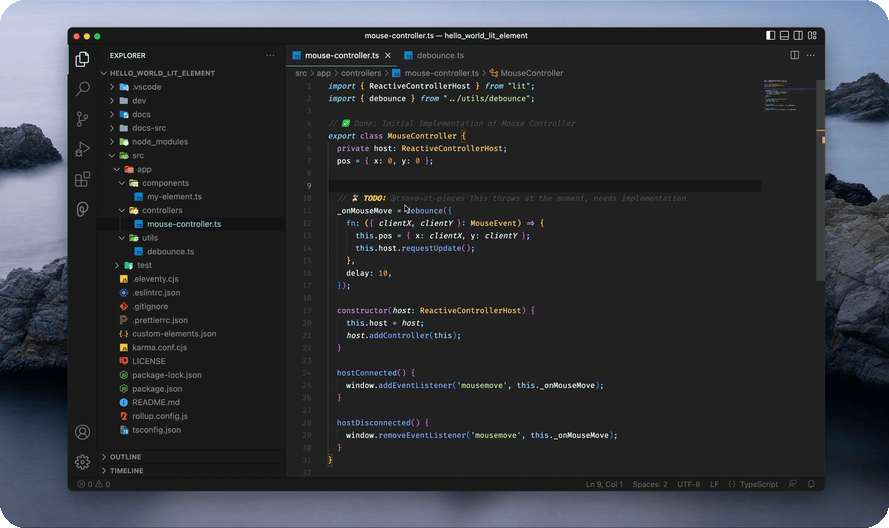Click the Accounts icon in activity bar

[83, 432]
